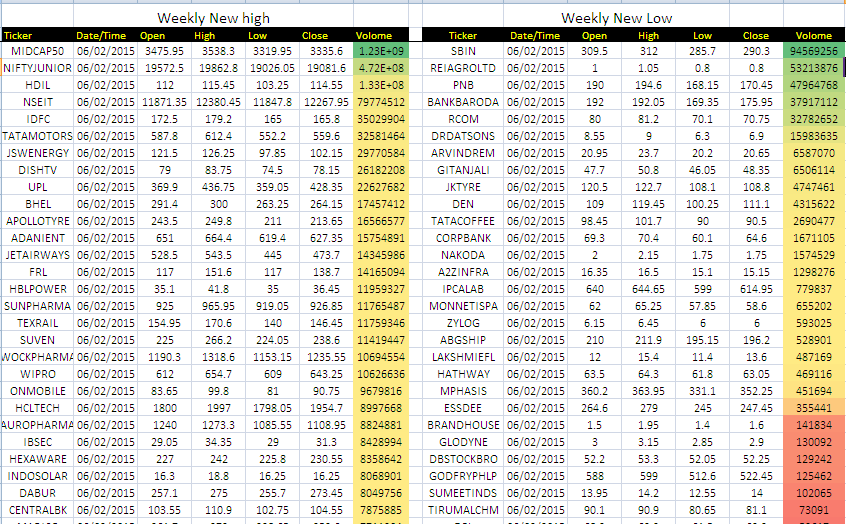The image size is (846, 524).
Task: Click ABGSHIP low value 195.15
Action: [702, 340]
